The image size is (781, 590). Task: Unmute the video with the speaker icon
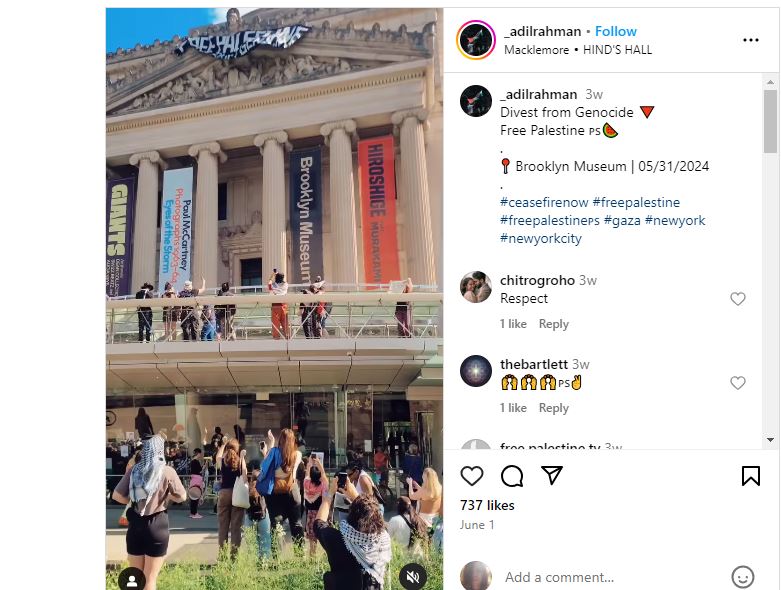413,577
